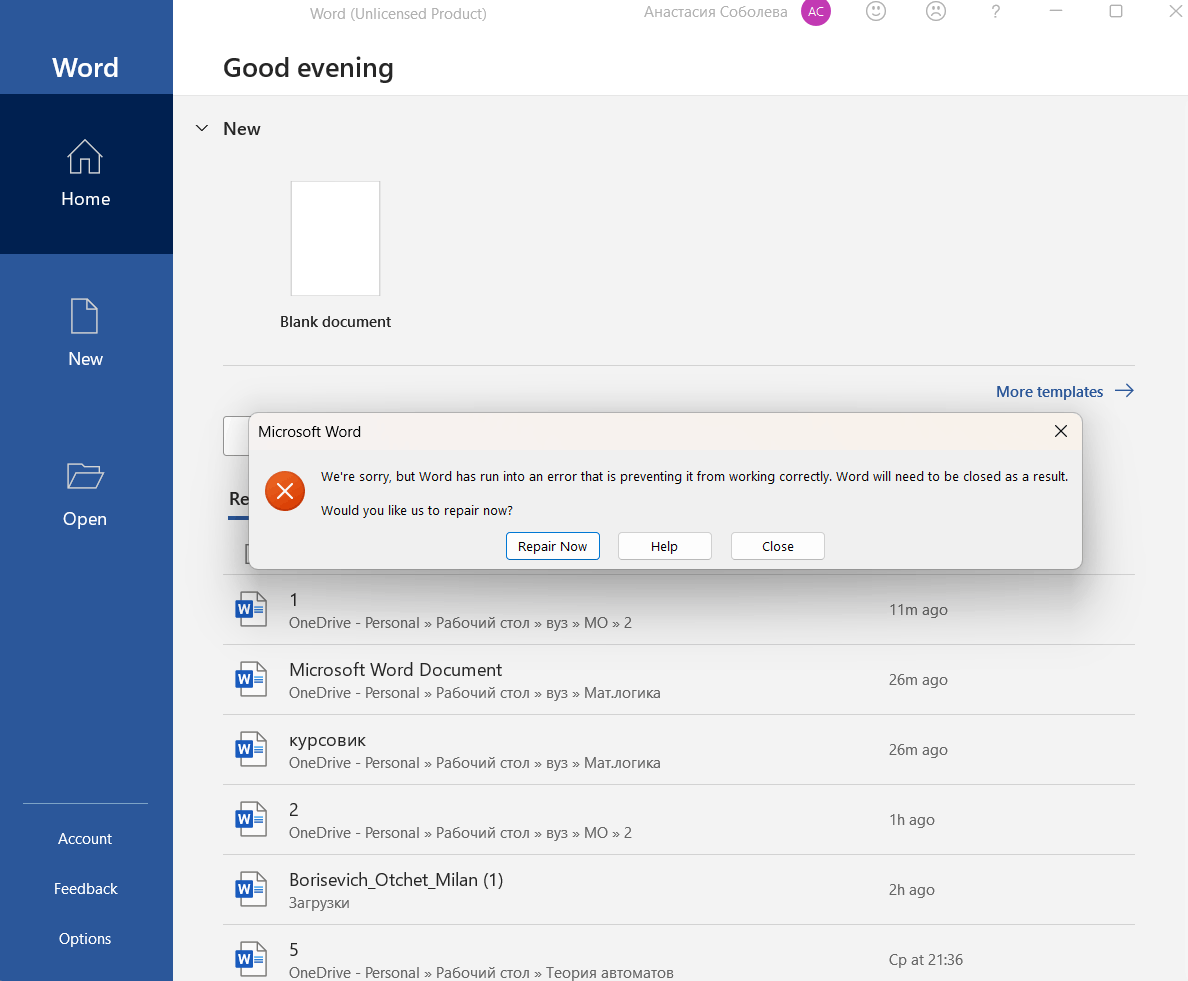Maximize the Word window
1188x981 pixels.
point(1116,11)
